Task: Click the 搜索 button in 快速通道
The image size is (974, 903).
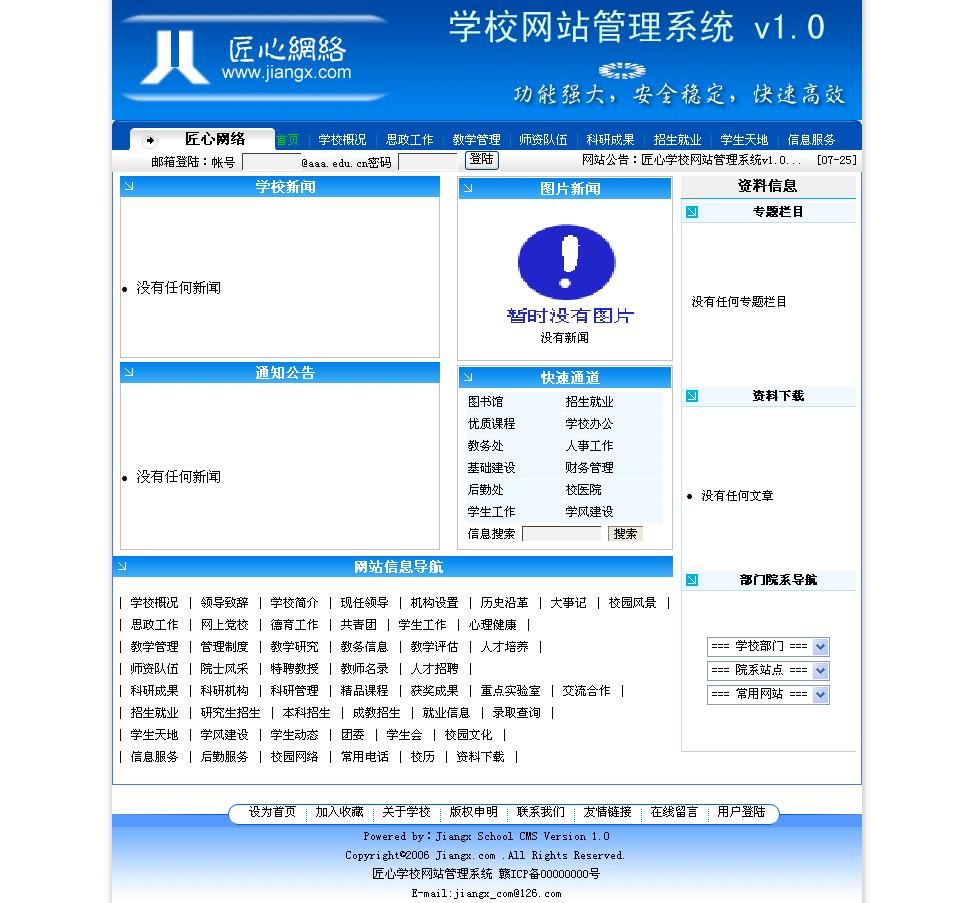Action: coord(625,533)
